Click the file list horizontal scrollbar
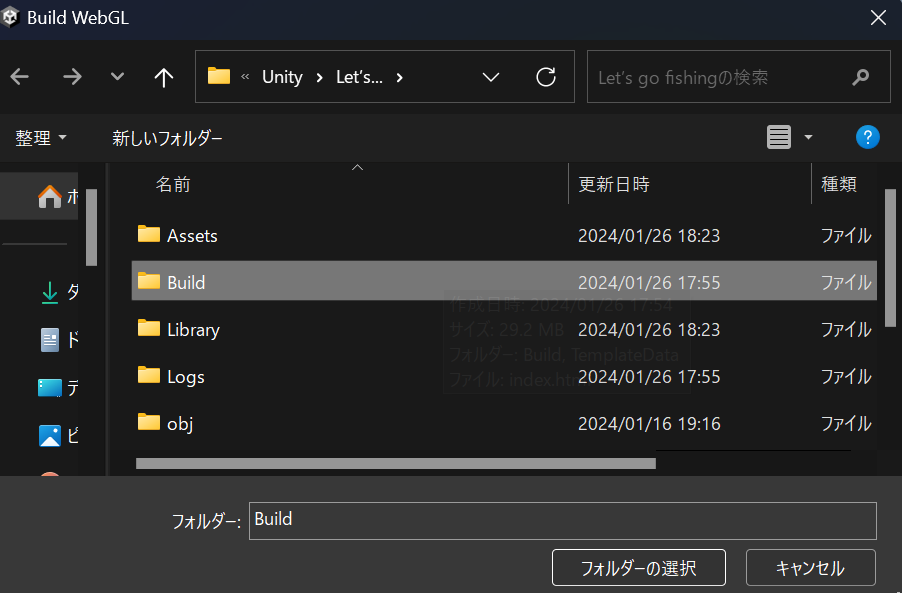 (396, 464)
